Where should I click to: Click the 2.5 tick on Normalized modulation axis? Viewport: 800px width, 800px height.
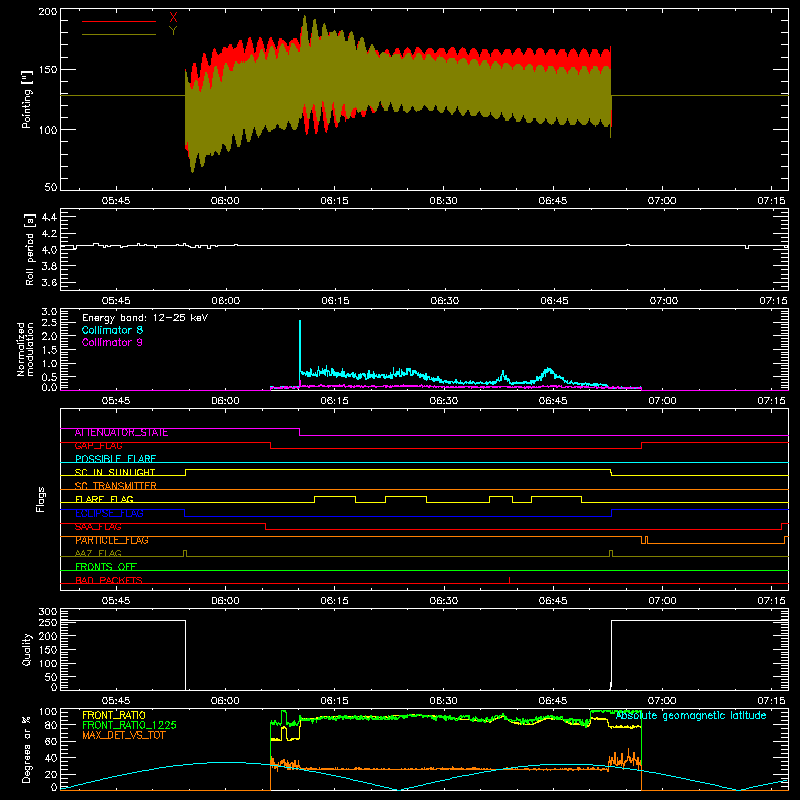point(49,323)
